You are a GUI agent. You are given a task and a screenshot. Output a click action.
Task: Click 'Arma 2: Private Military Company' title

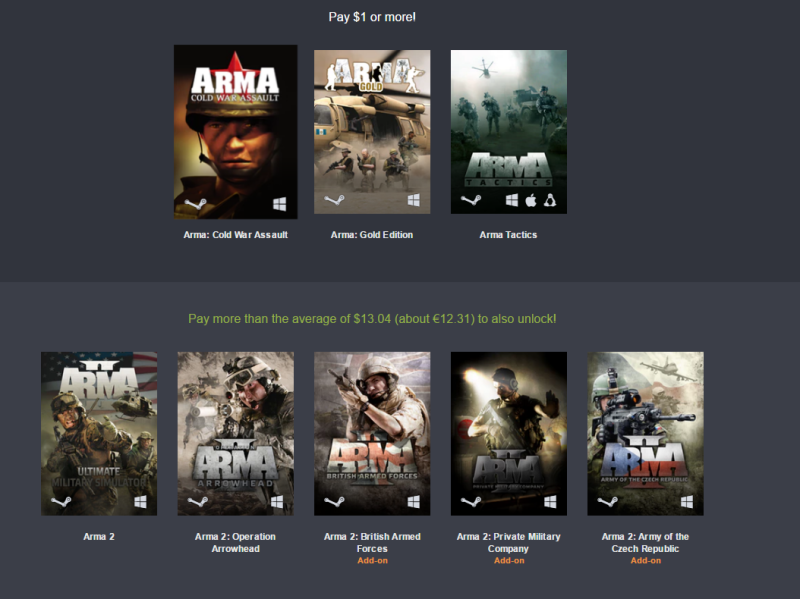[x=509, y=542]
